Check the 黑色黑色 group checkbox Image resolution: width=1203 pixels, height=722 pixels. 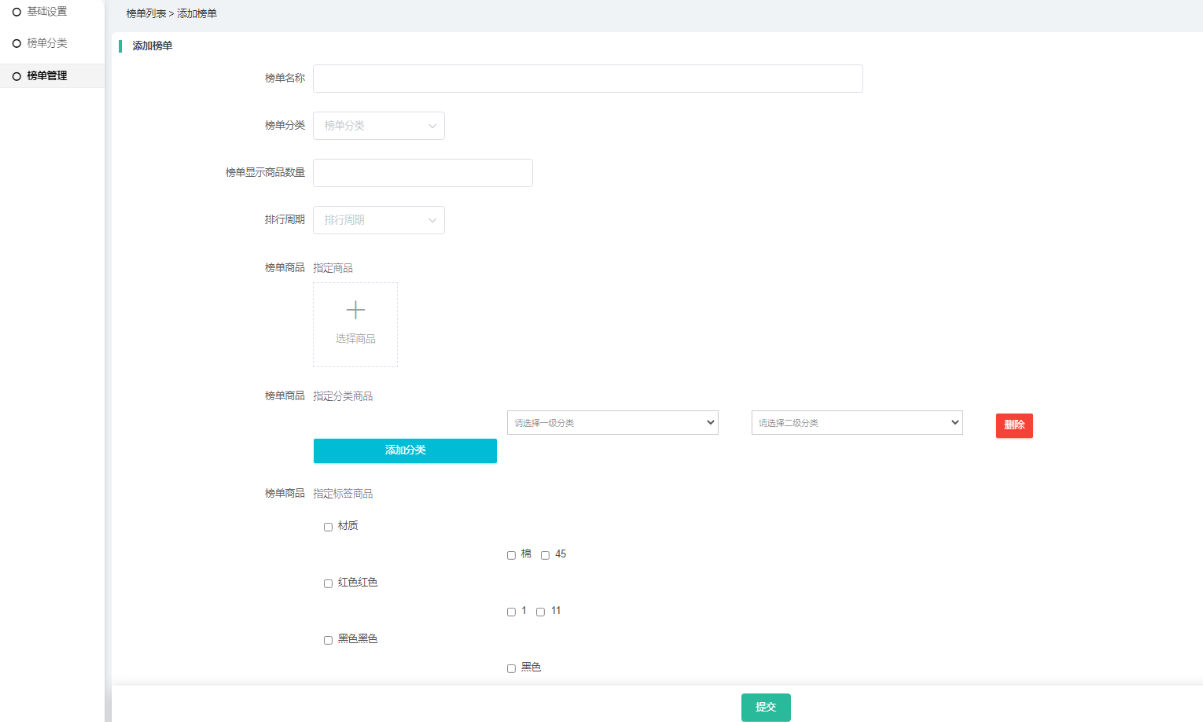click(x=328, y=640)
